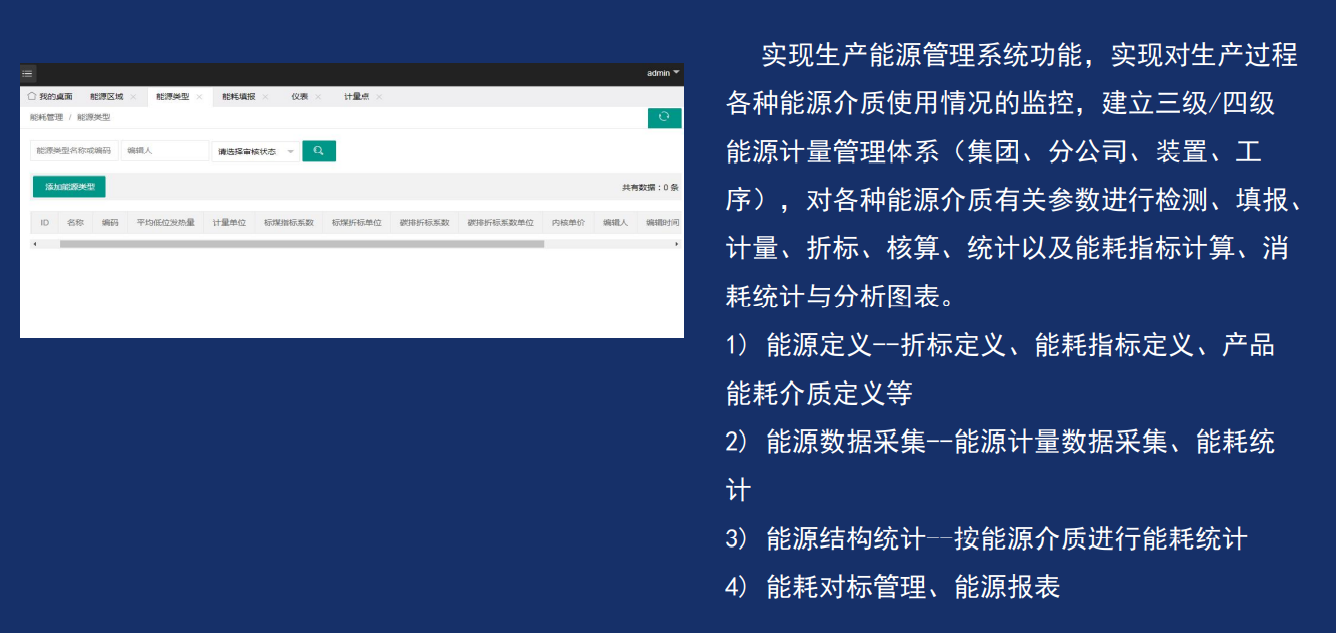This screenshot has height=633, width=1336.
Task: Click the 标煤指标系数 column header
Action: (288, 223)
